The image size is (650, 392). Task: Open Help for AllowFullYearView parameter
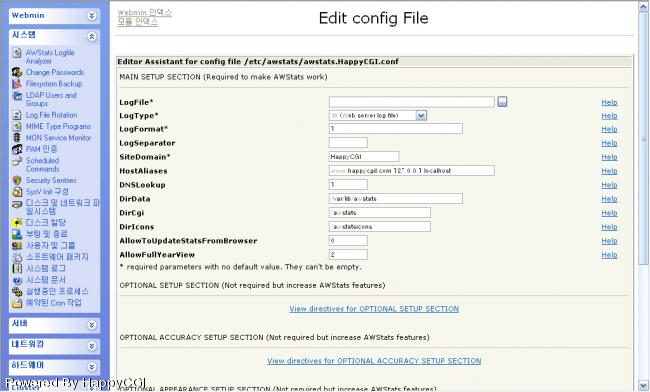click(609, 255)
